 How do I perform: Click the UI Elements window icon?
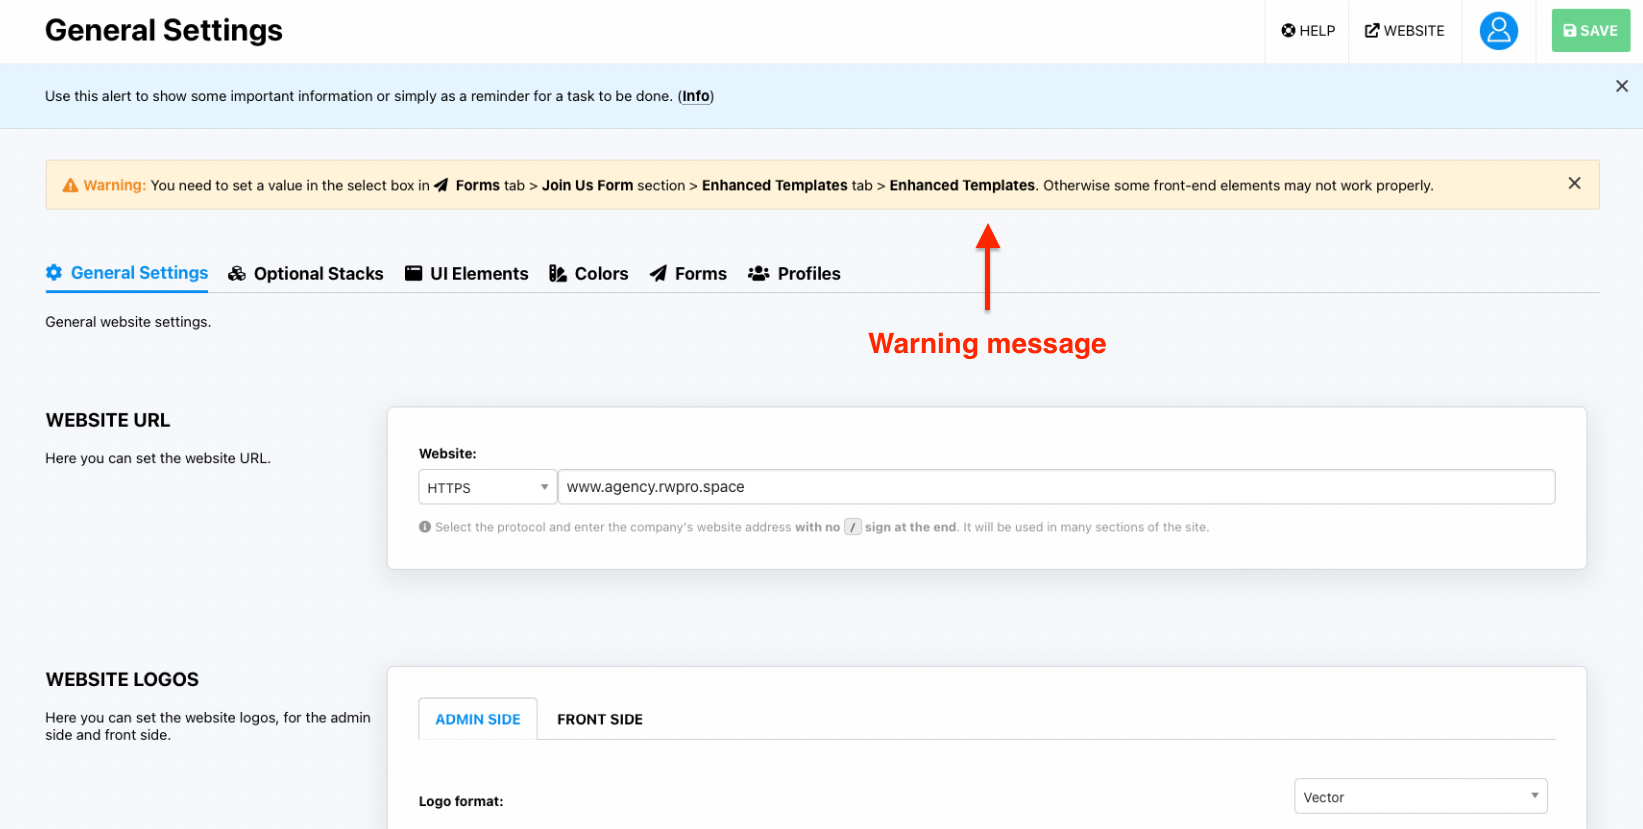(x=413, y=274)
